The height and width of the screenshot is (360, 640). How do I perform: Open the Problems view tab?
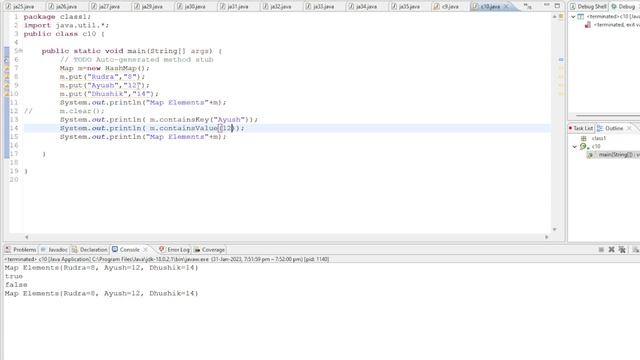(x=20, y=249)
